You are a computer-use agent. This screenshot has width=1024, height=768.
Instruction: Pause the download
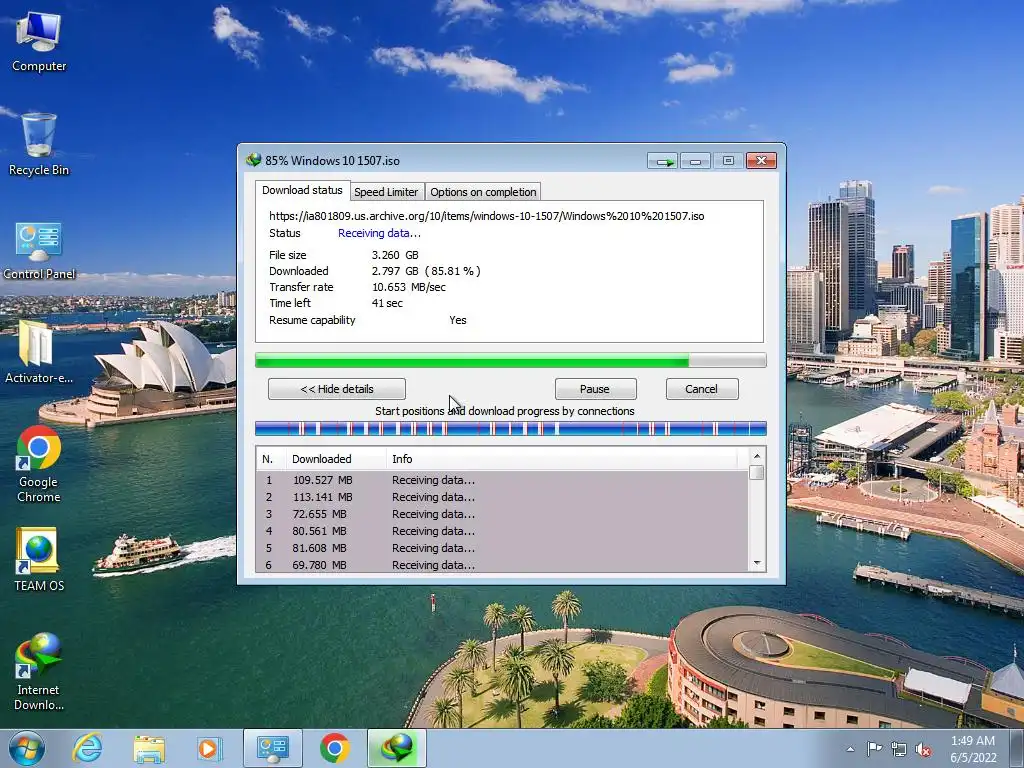pos(595,389)
